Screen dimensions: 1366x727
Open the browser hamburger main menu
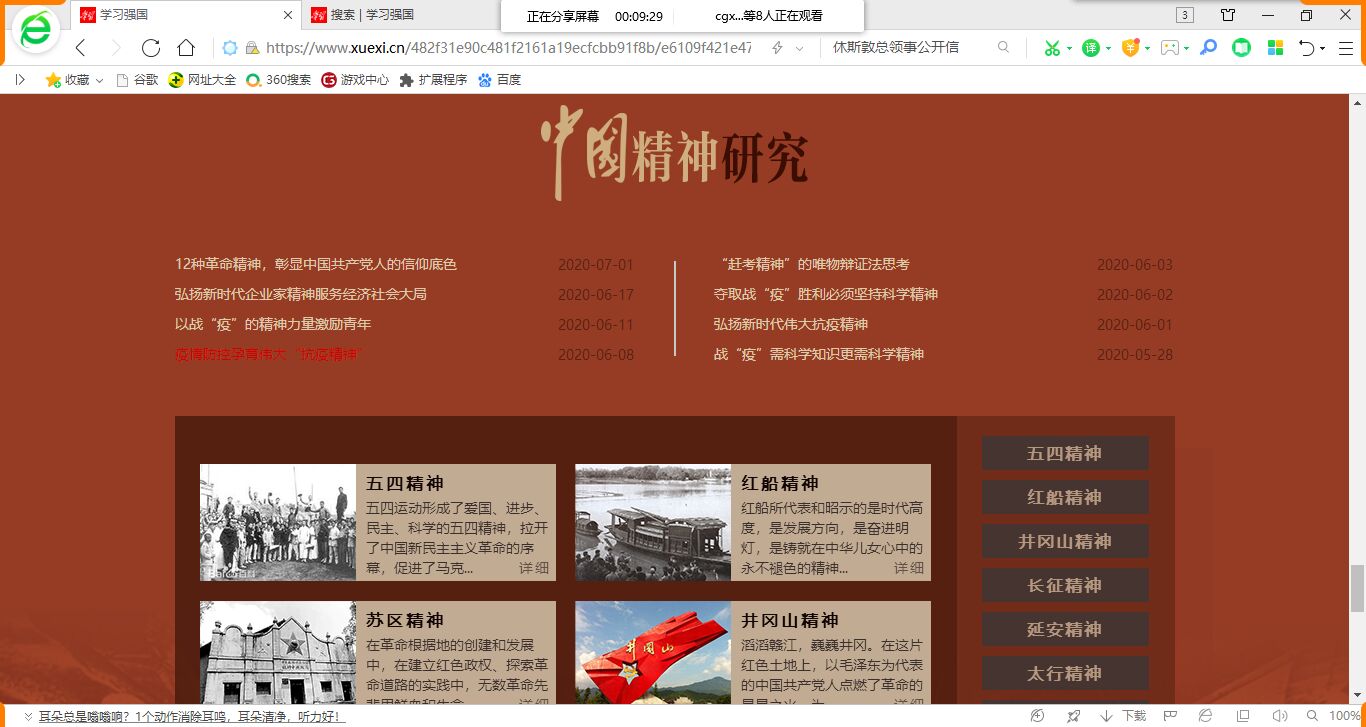click(x=1345, y=48)
